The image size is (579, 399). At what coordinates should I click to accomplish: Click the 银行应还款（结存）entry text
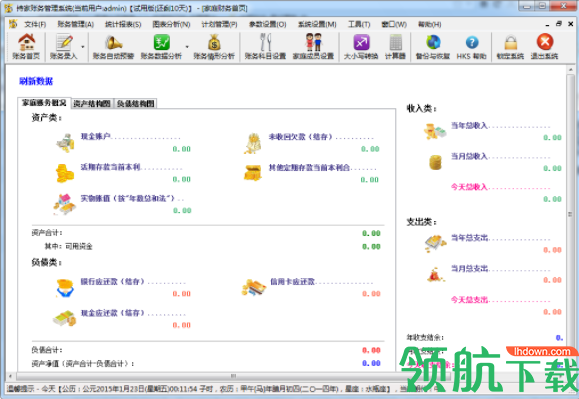coord(113,282)
